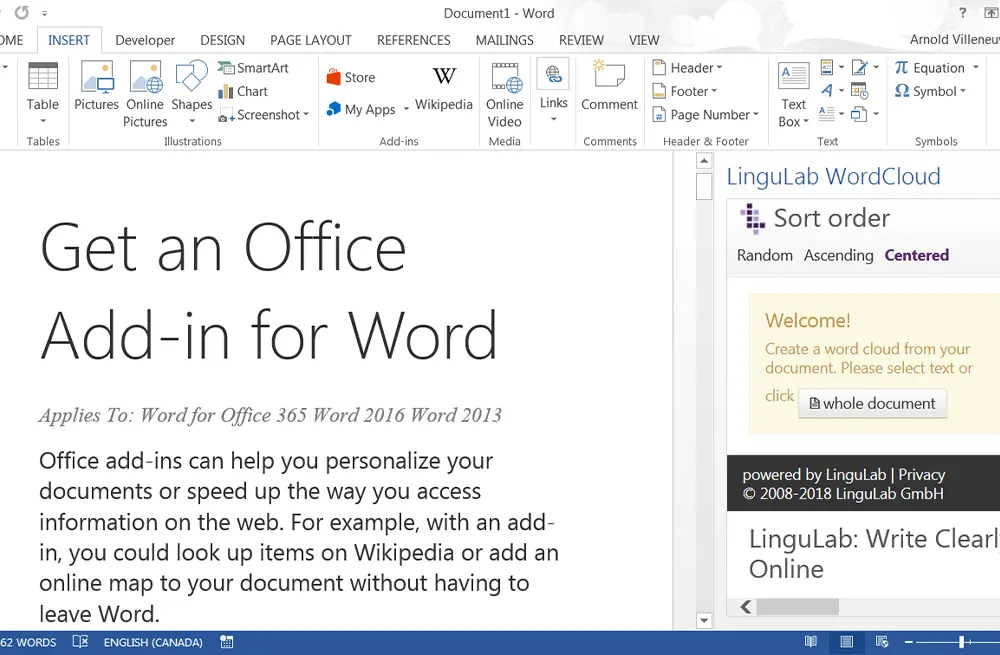
Task: Open the Quick Parts gallery icon
Action: pos(827,67)
